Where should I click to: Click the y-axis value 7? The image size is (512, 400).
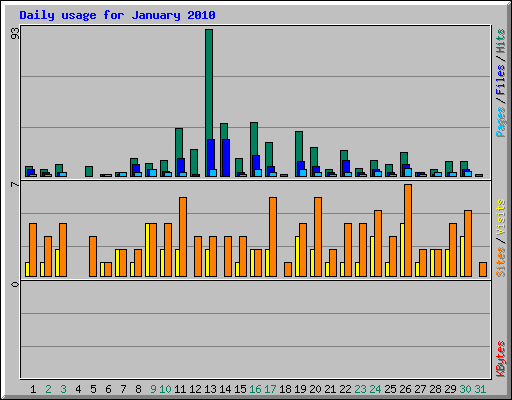pos(15,184)
